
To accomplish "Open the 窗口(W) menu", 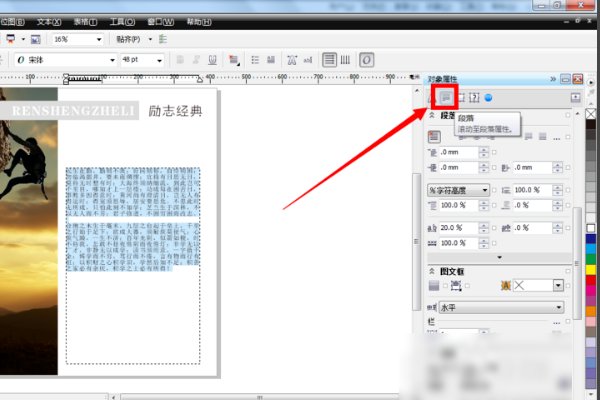I will [160, 22].
